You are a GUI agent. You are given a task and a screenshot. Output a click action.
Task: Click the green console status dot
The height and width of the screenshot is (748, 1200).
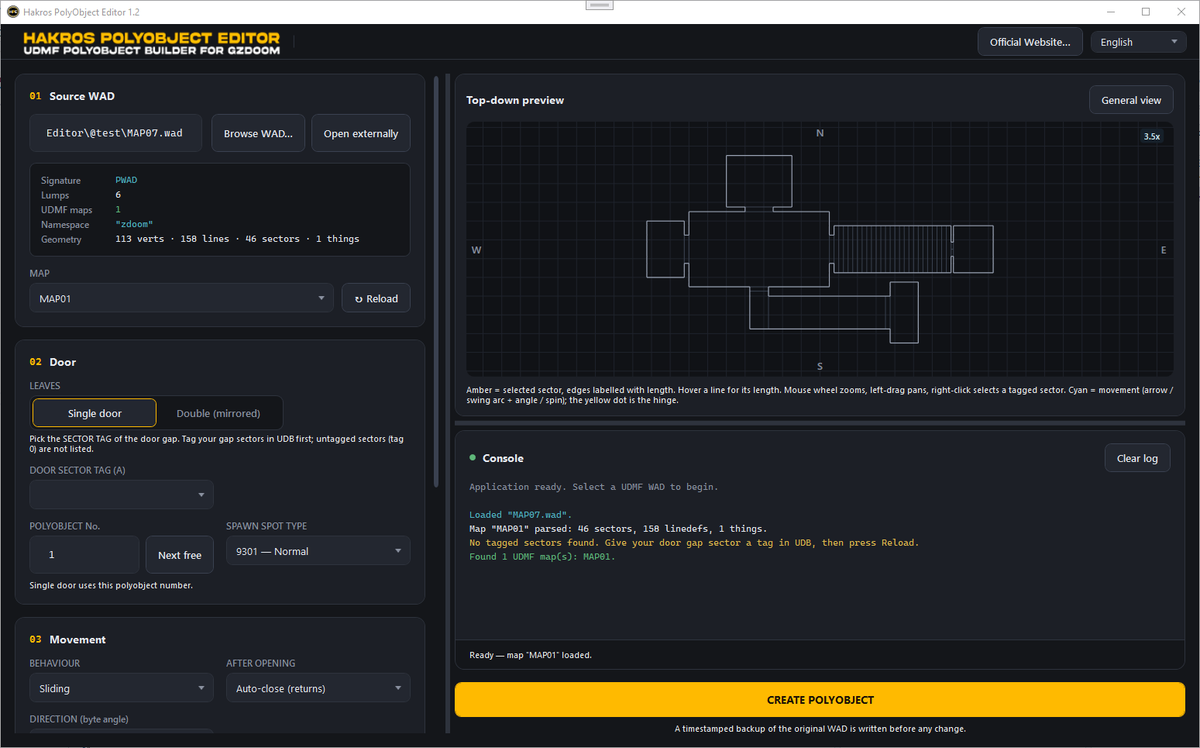pos(472,458)
